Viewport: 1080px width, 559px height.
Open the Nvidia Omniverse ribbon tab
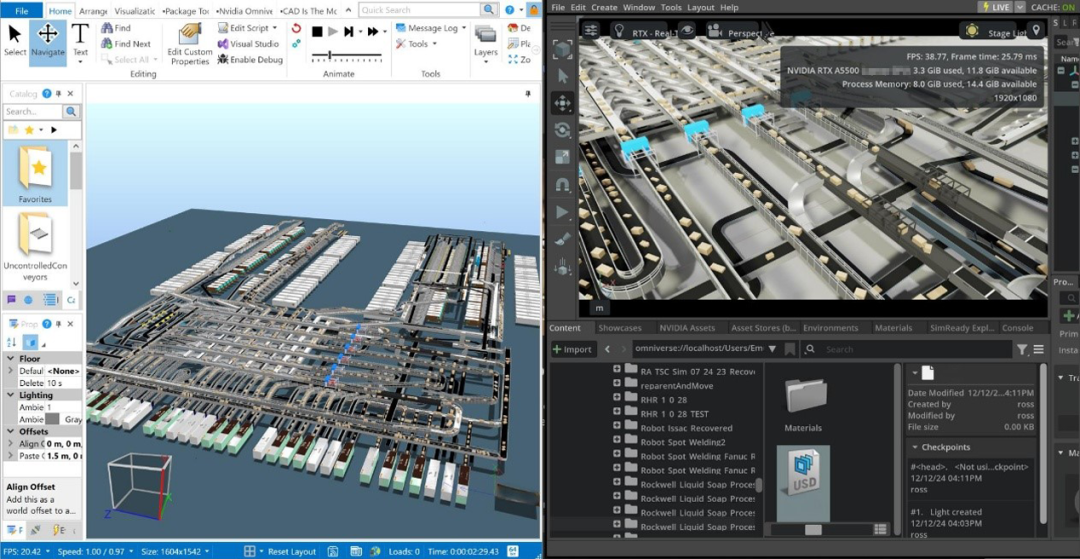[x=246, y=11]
